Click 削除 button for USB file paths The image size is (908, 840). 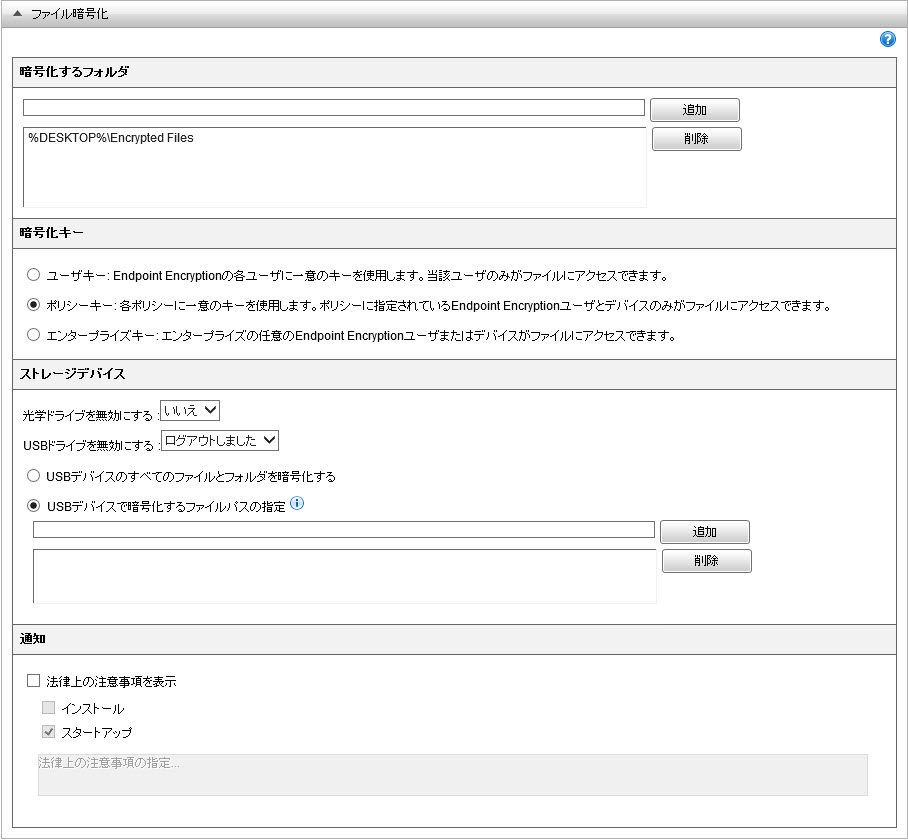coord(706,561)
